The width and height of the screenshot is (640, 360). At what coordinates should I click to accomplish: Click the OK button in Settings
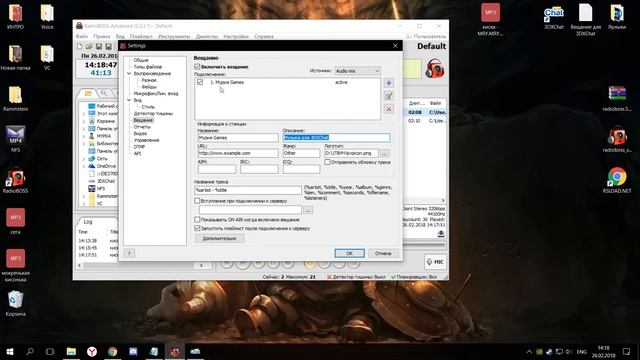click(x=349, y=253)
